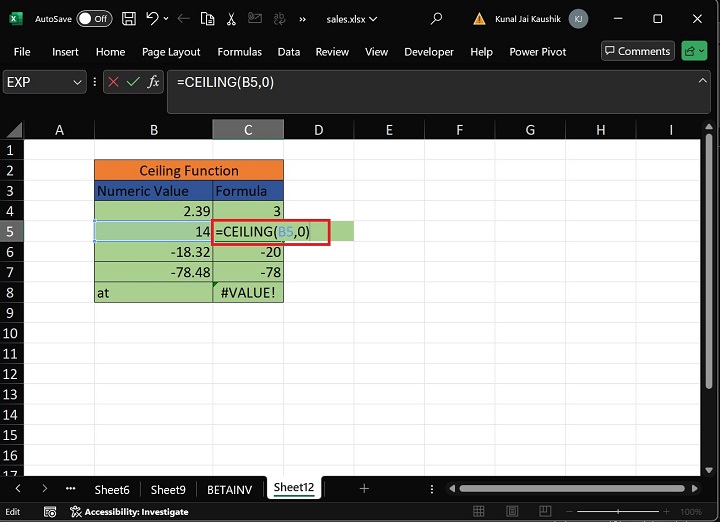Click the Cut scissors icon
Screen dimensions: 720x522
click(x=231, y=19)
